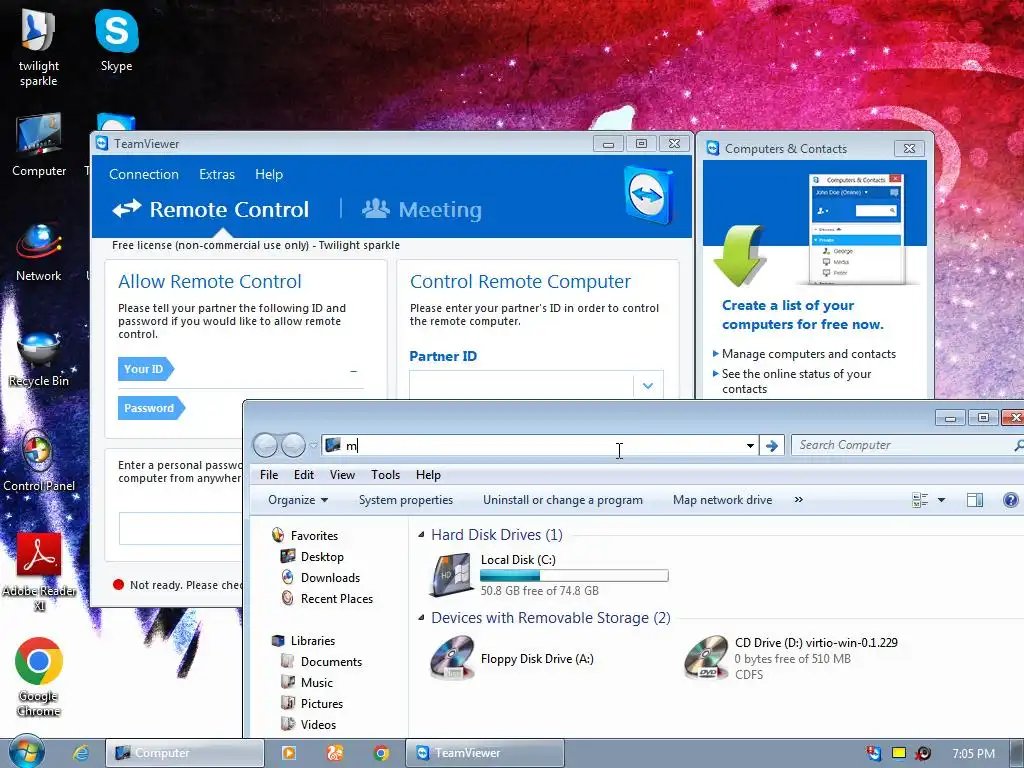Switch to the Remote Control tab
Viewport: 1024px width, 768px height.
[210, 210]
